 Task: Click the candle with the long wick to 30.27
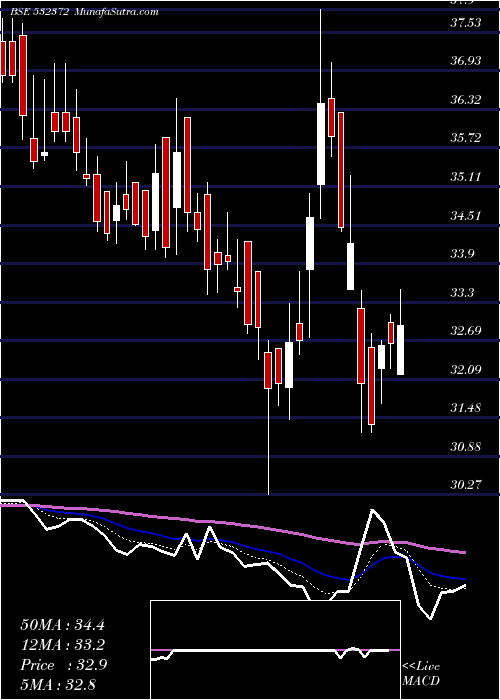pos(268,371)
